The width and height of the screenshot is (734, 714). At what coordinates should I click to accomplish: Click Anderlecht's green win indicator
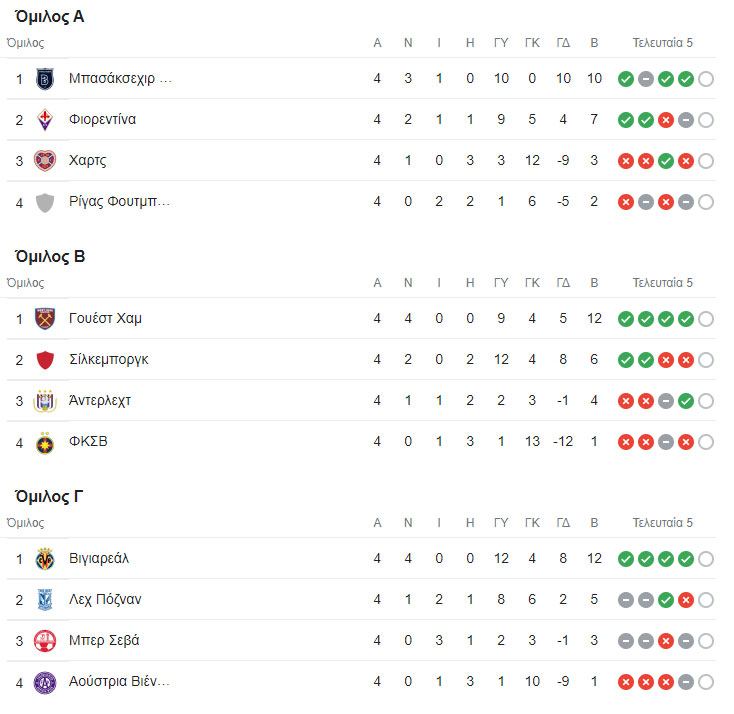[x=686, y=401]
